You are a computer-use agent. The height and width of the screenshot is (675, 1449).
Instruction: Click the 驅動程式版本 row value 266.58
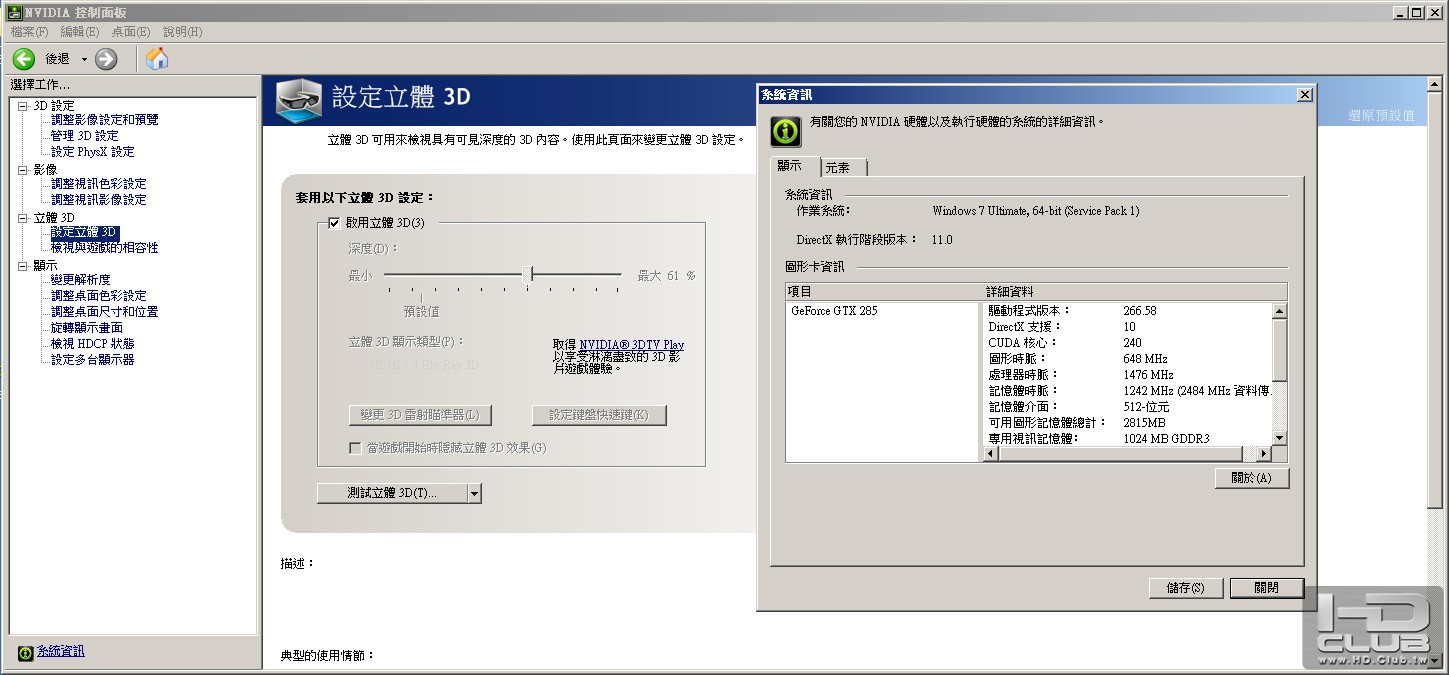tap(1140, 311)
